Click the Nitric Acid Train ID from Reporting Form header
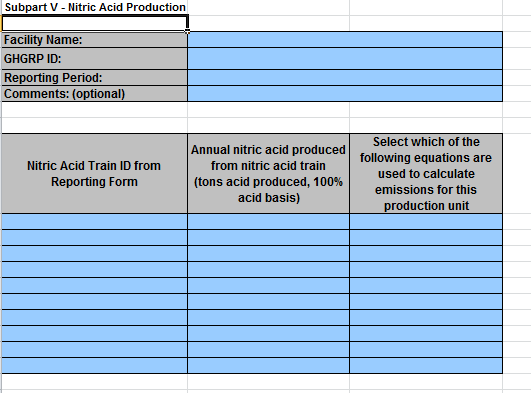Image resolution: width=531 pixels, height=393 pixels. click(94, 173)
